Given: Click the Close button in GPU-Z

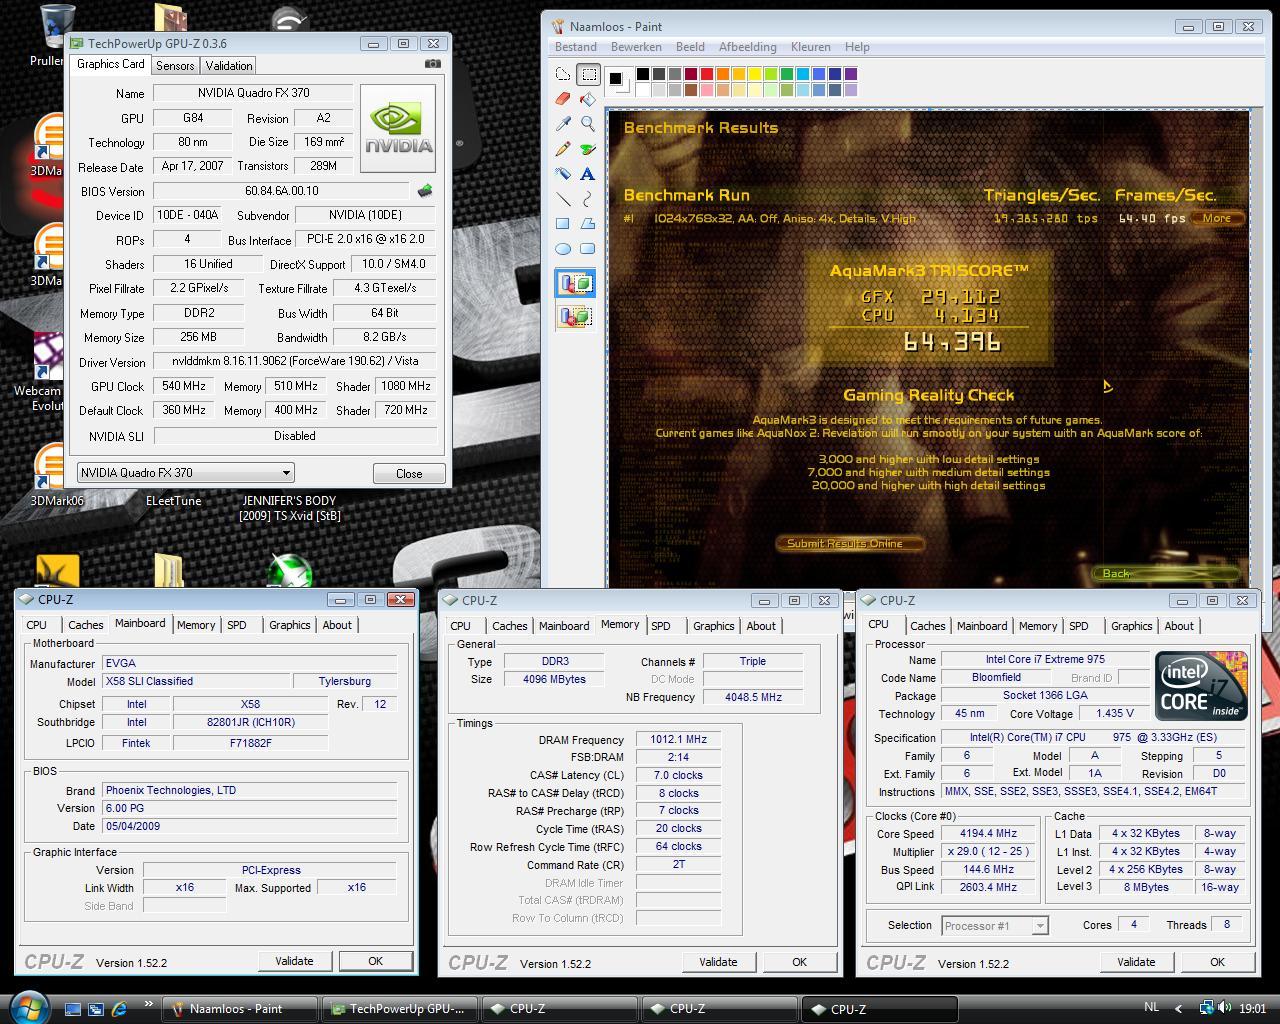Looking at the screenshot, I should click(x=409, y=474).
